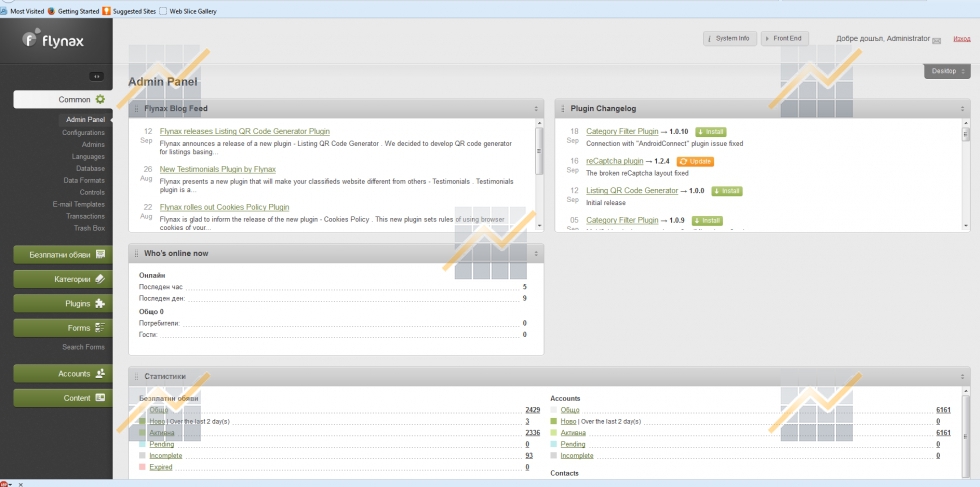Screen dimensions: 980x487
Task: Open Configurations in sidebar
Action: click(x=83, y=133)
